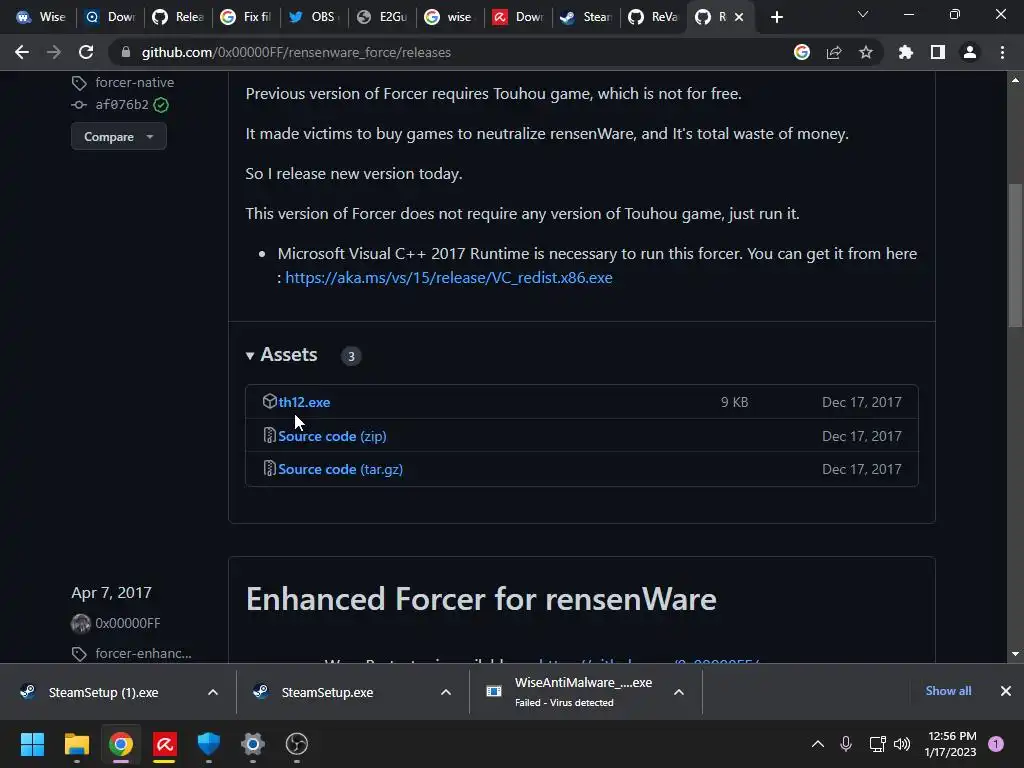Open 0x00000FF user profile link
The image size is (1024, 768).
point(128,623)
